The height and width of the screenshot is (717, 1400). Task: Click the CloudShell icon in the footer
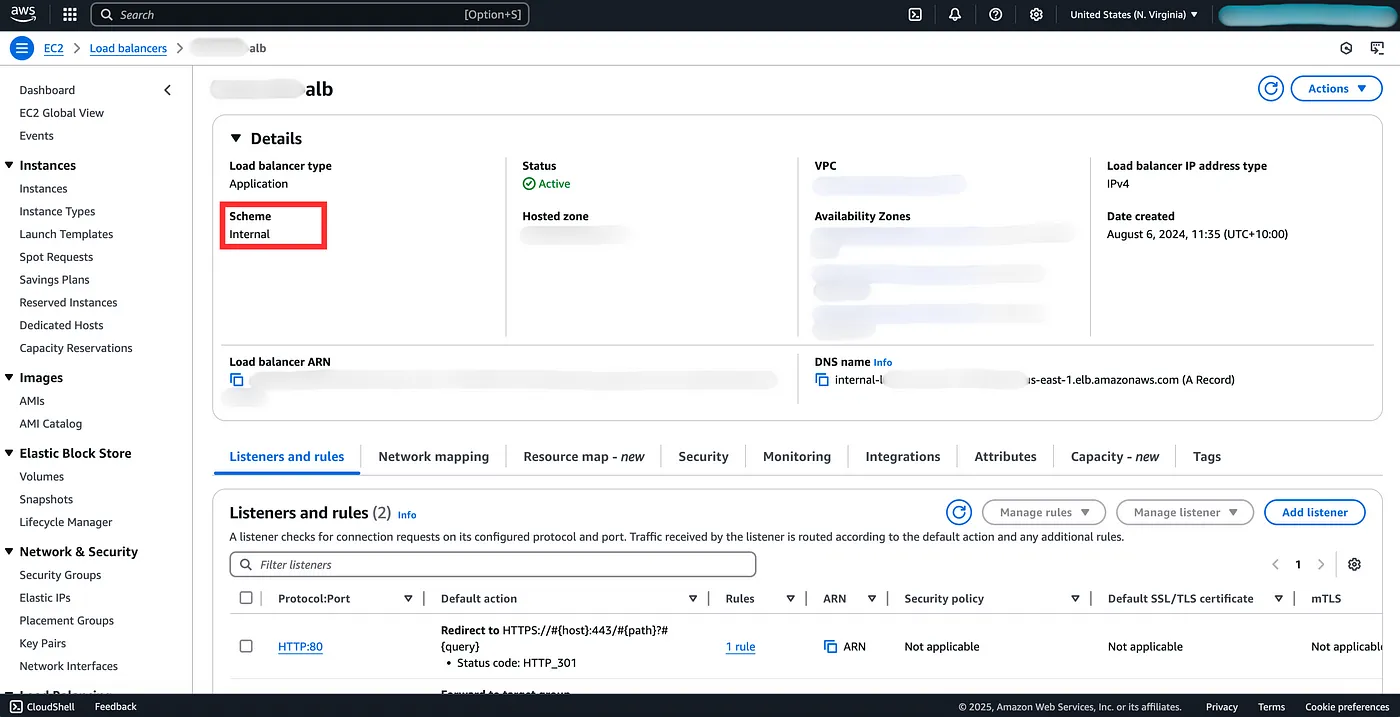(x=16, y=707)
